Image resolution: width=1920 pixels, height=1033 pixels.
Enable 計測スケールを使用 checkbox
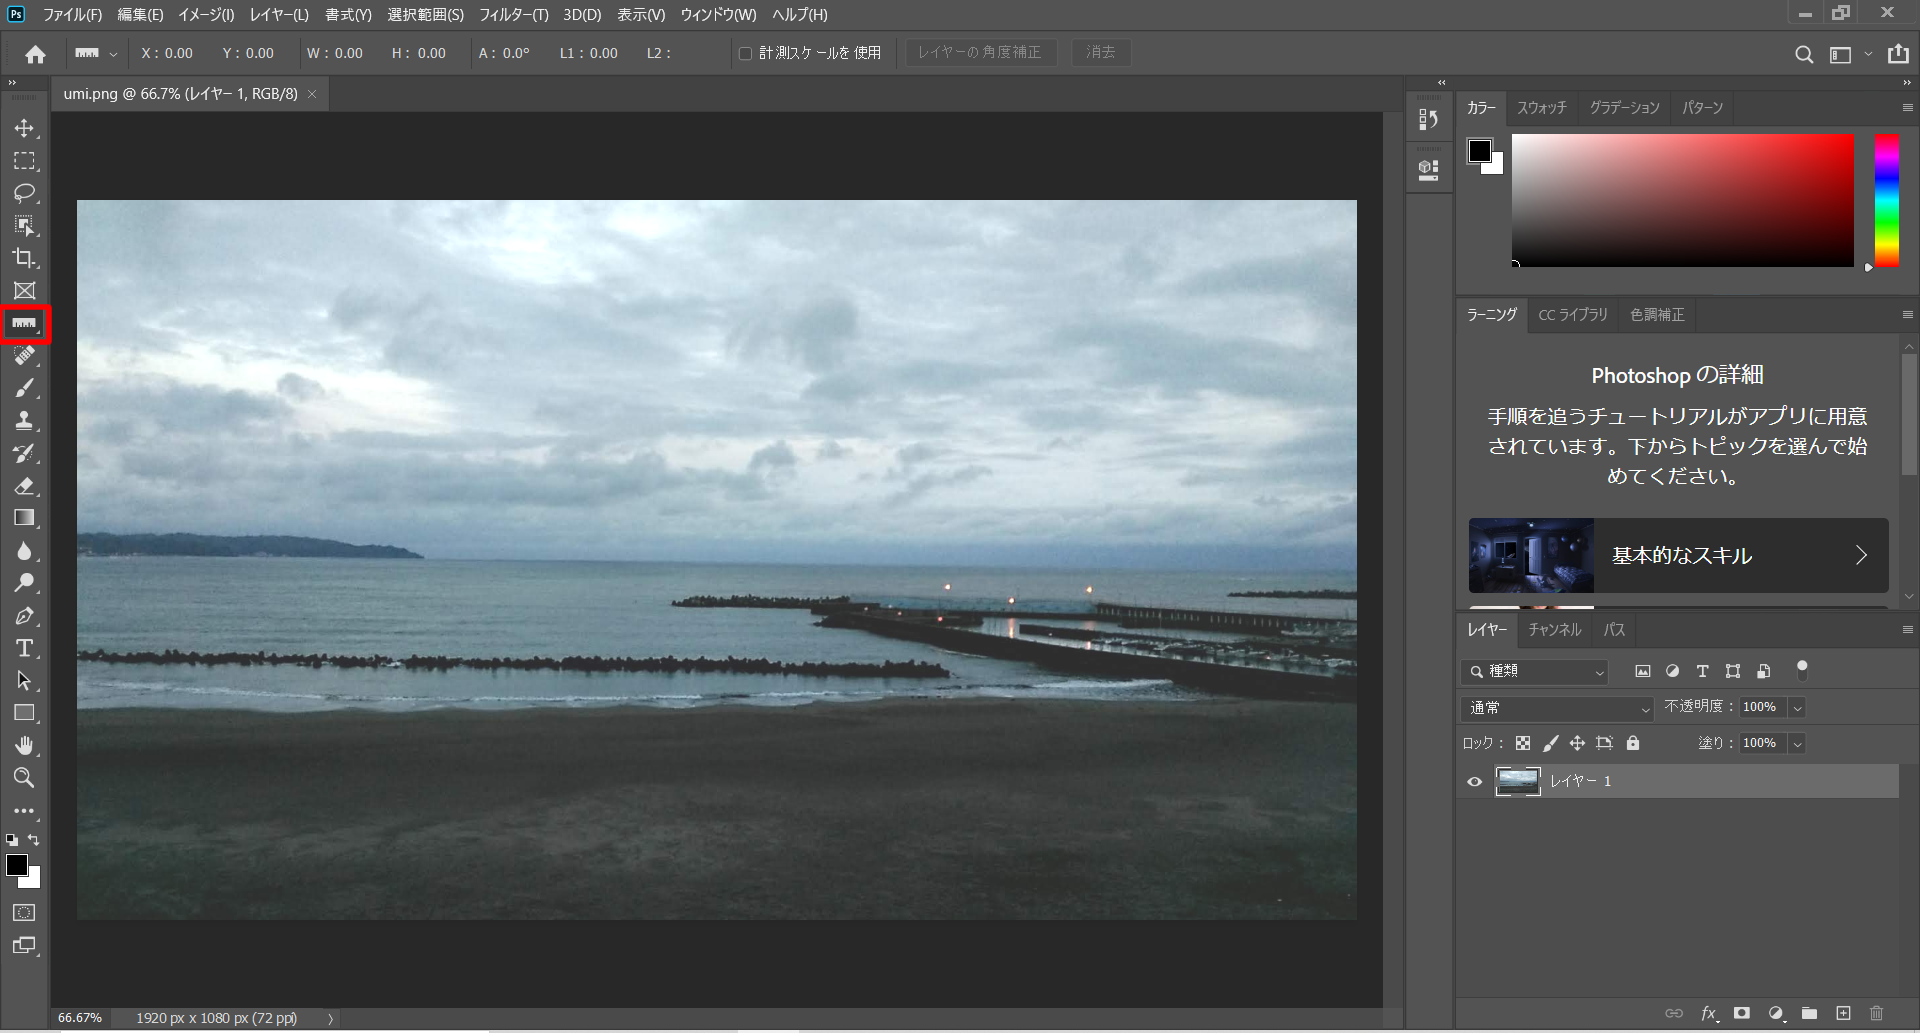click(745, 53)
